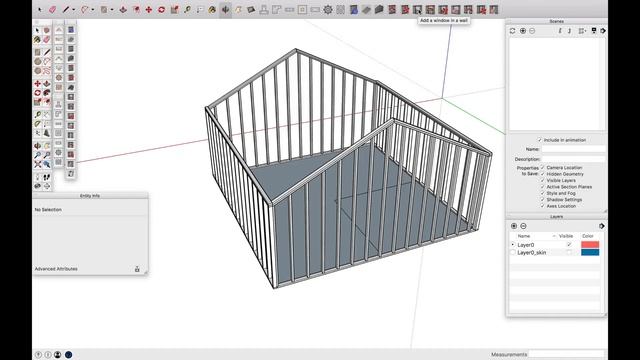Click the Color column header in Layers
Image resolution: width=640 pixels, height=360 pixels.
588,236
